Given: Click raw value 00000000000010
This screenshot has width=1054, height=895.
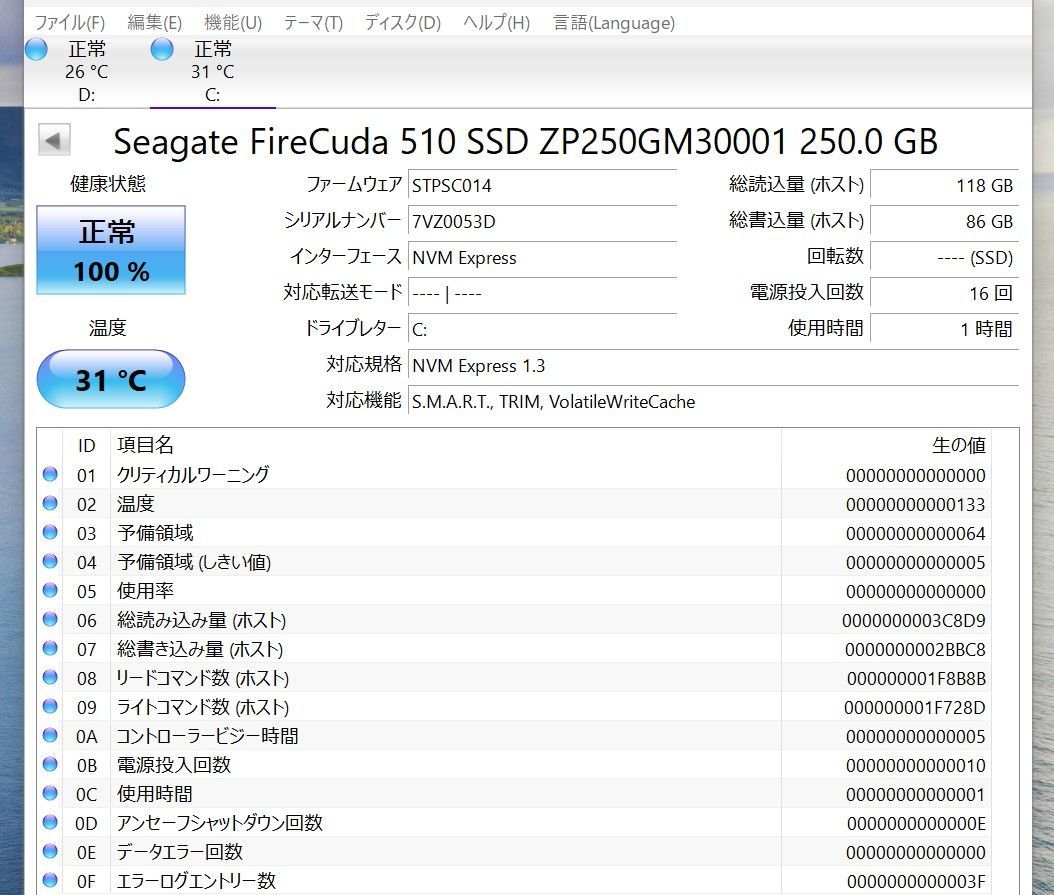Looking at the screenshot, I should [x=916, y=765].
